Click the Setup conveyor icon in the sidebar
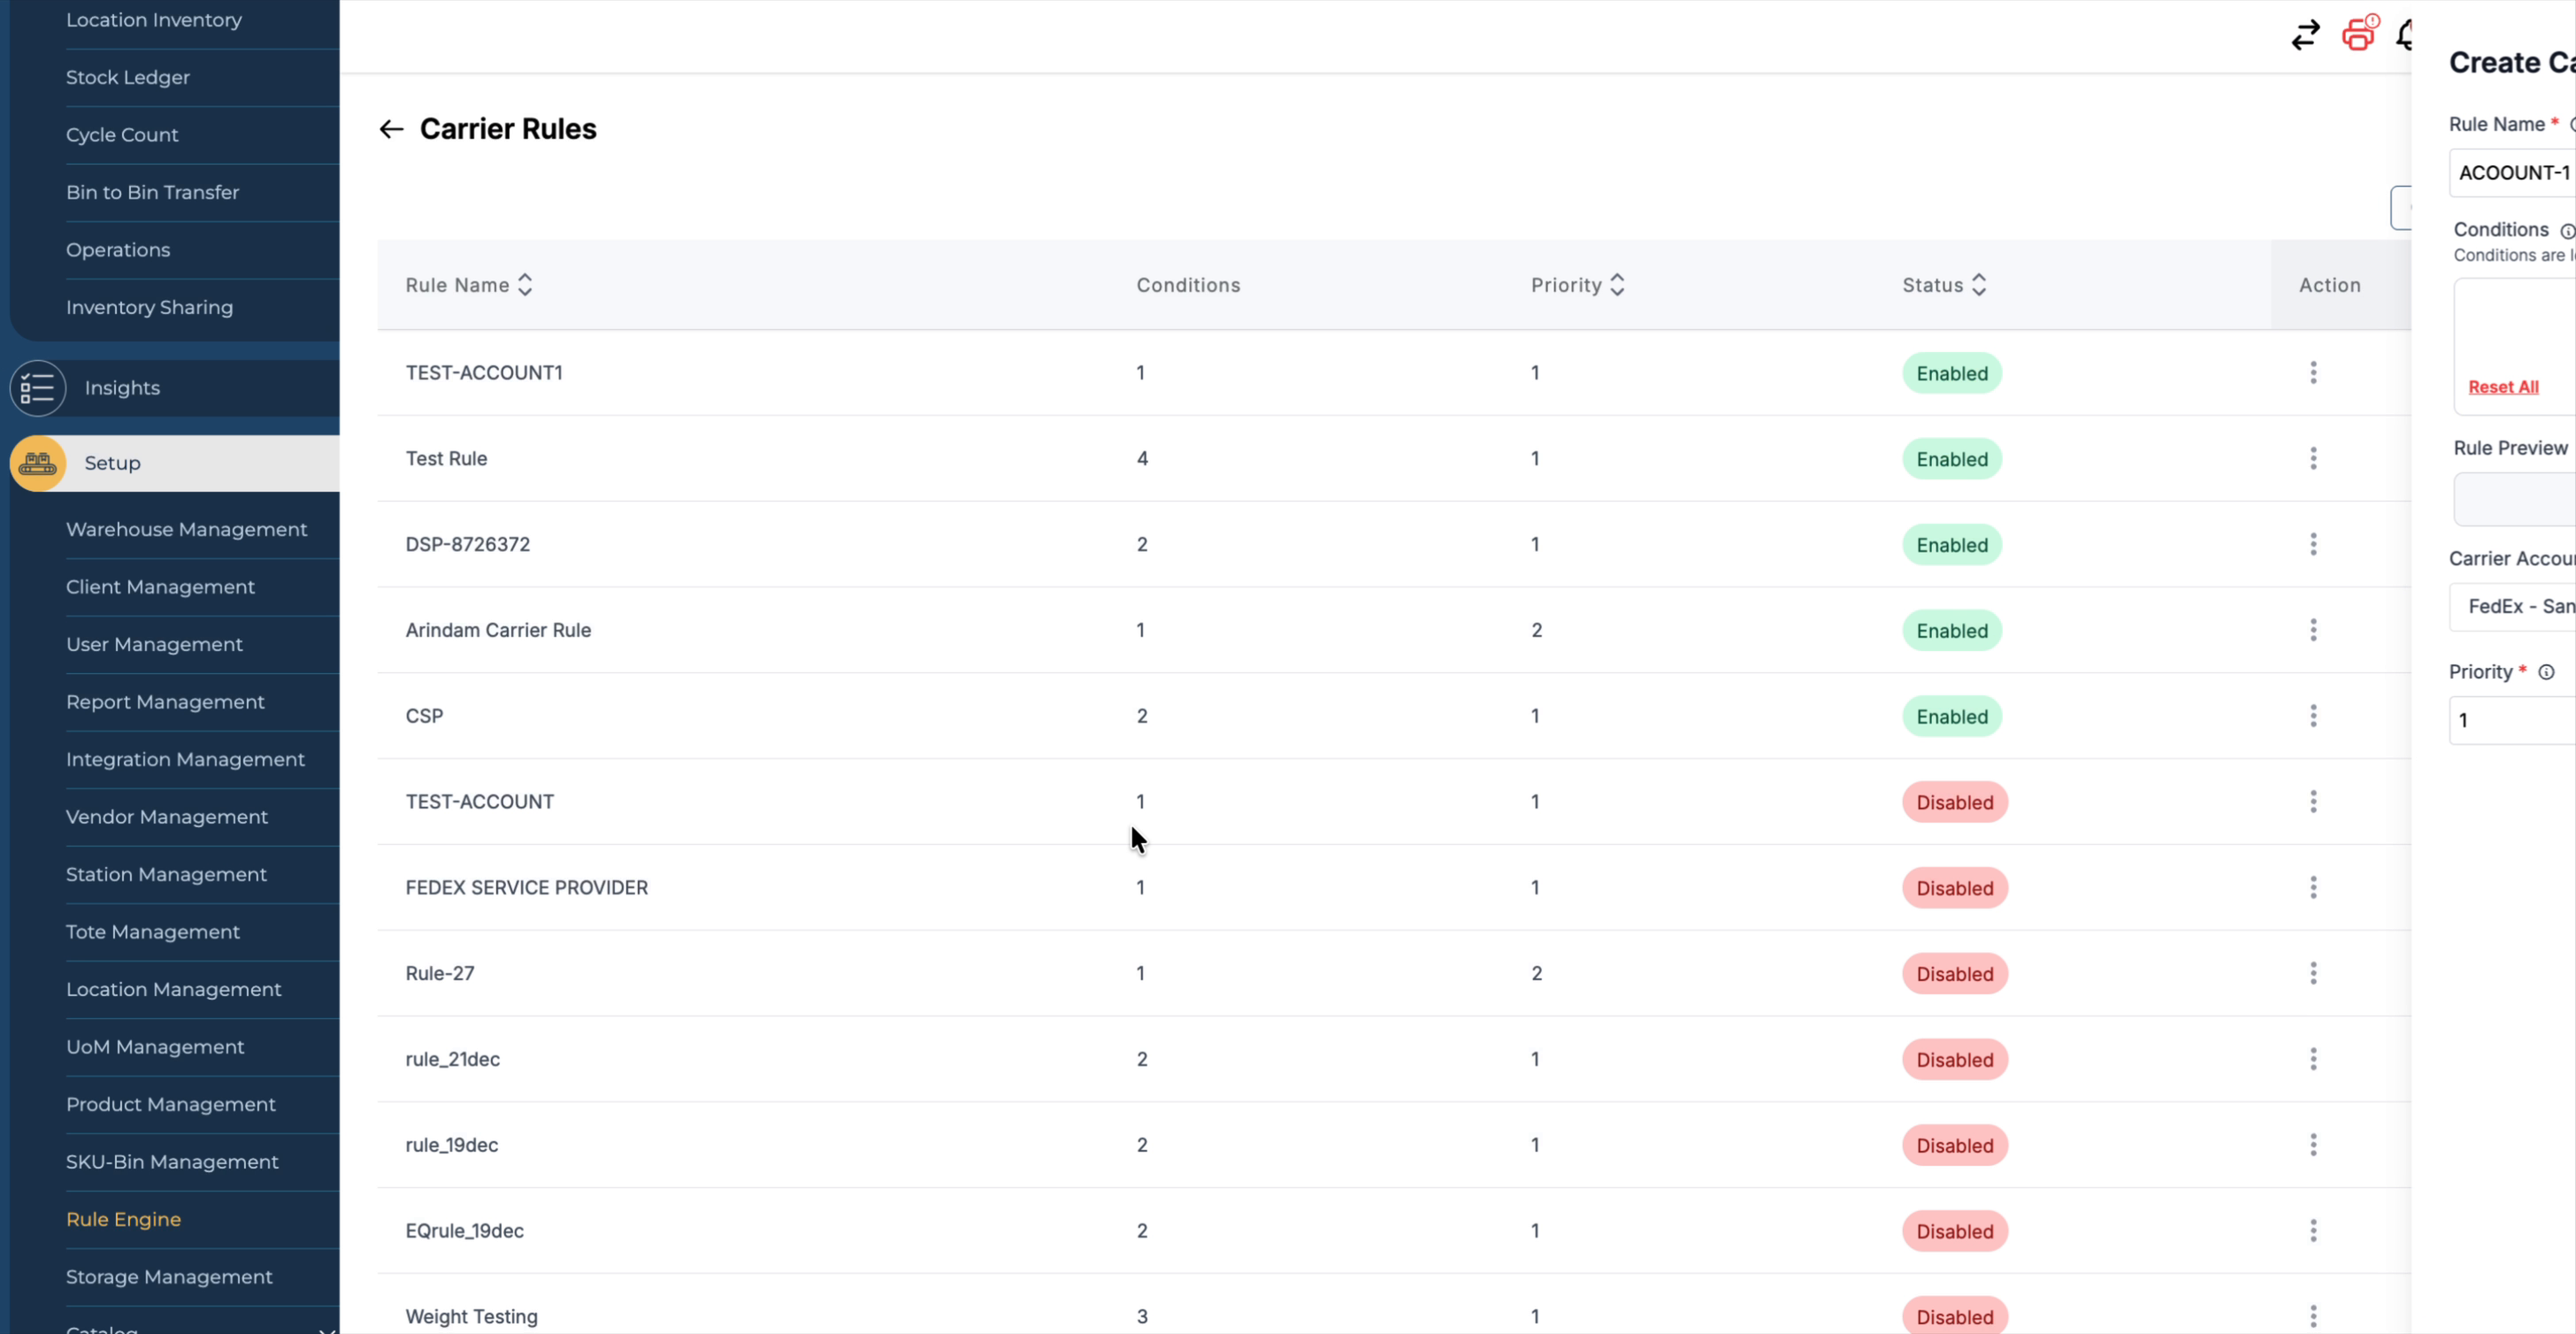 pyautogui.click(x=38, y=463)
